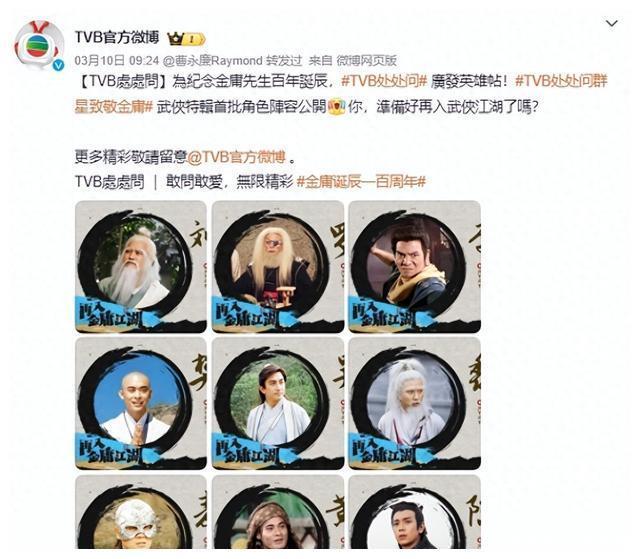Click the blue verified badge on avatar
The width and height of the screenshot is (640, 559).
(x=59, y=64)
